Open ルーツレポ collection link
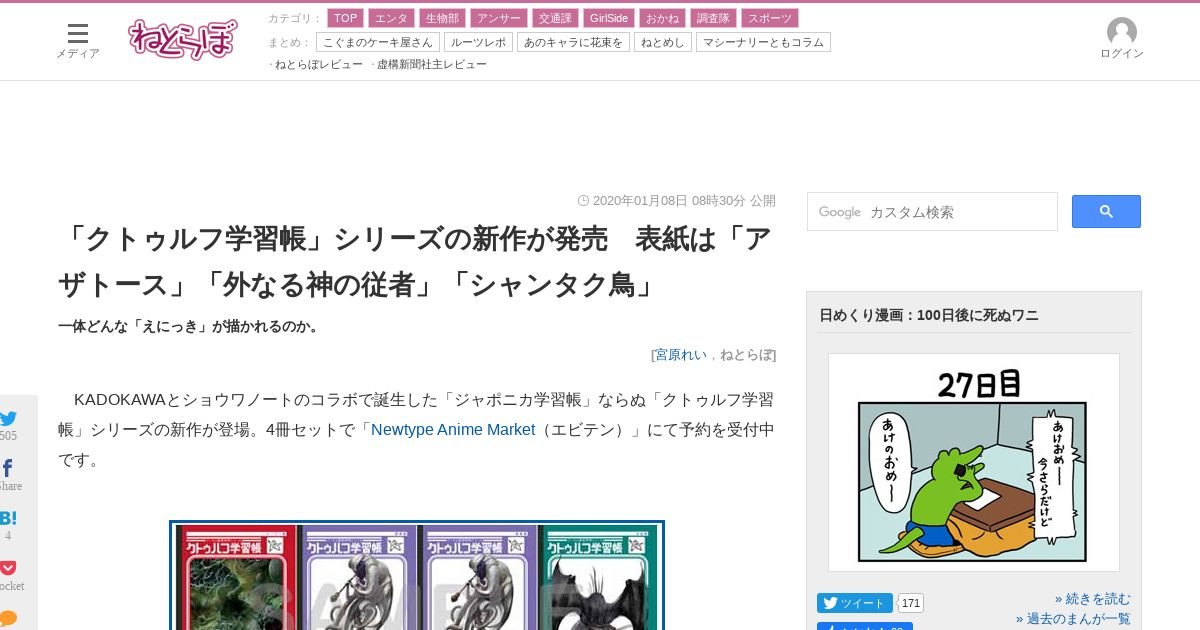This screenshot has width=1200, height=630. 478,42
